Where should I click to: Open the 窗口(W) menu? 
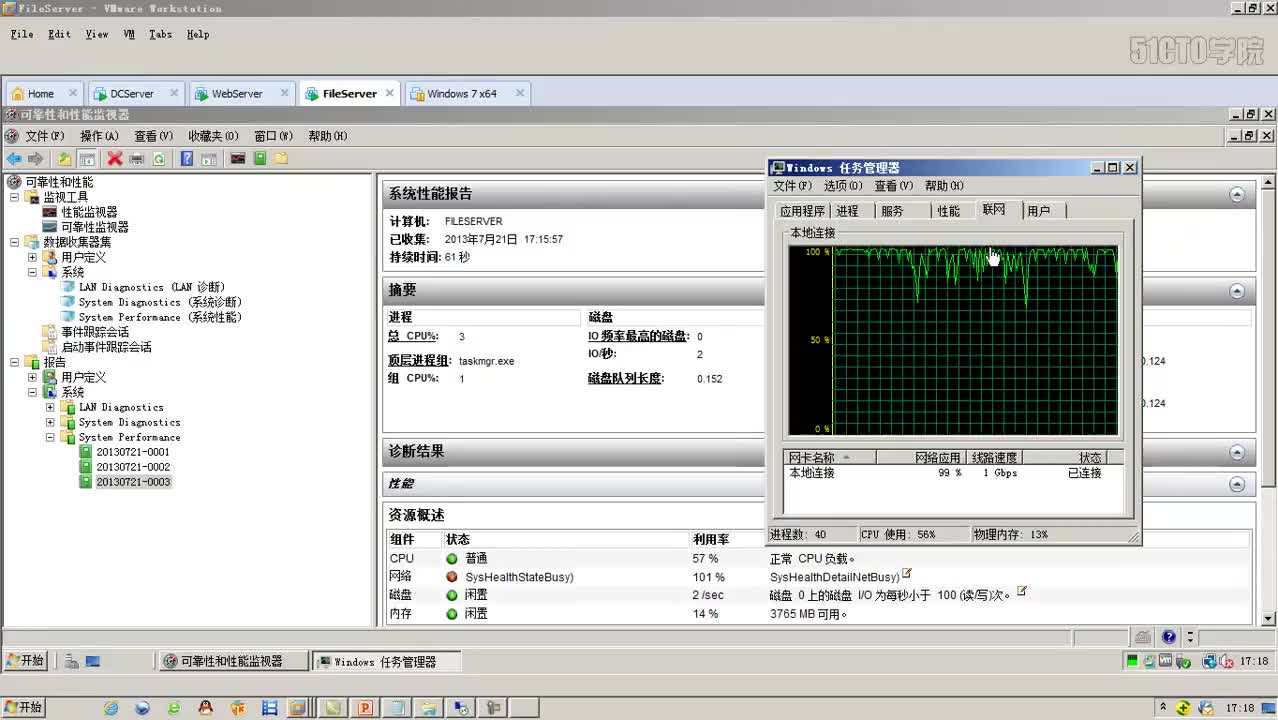273,136
